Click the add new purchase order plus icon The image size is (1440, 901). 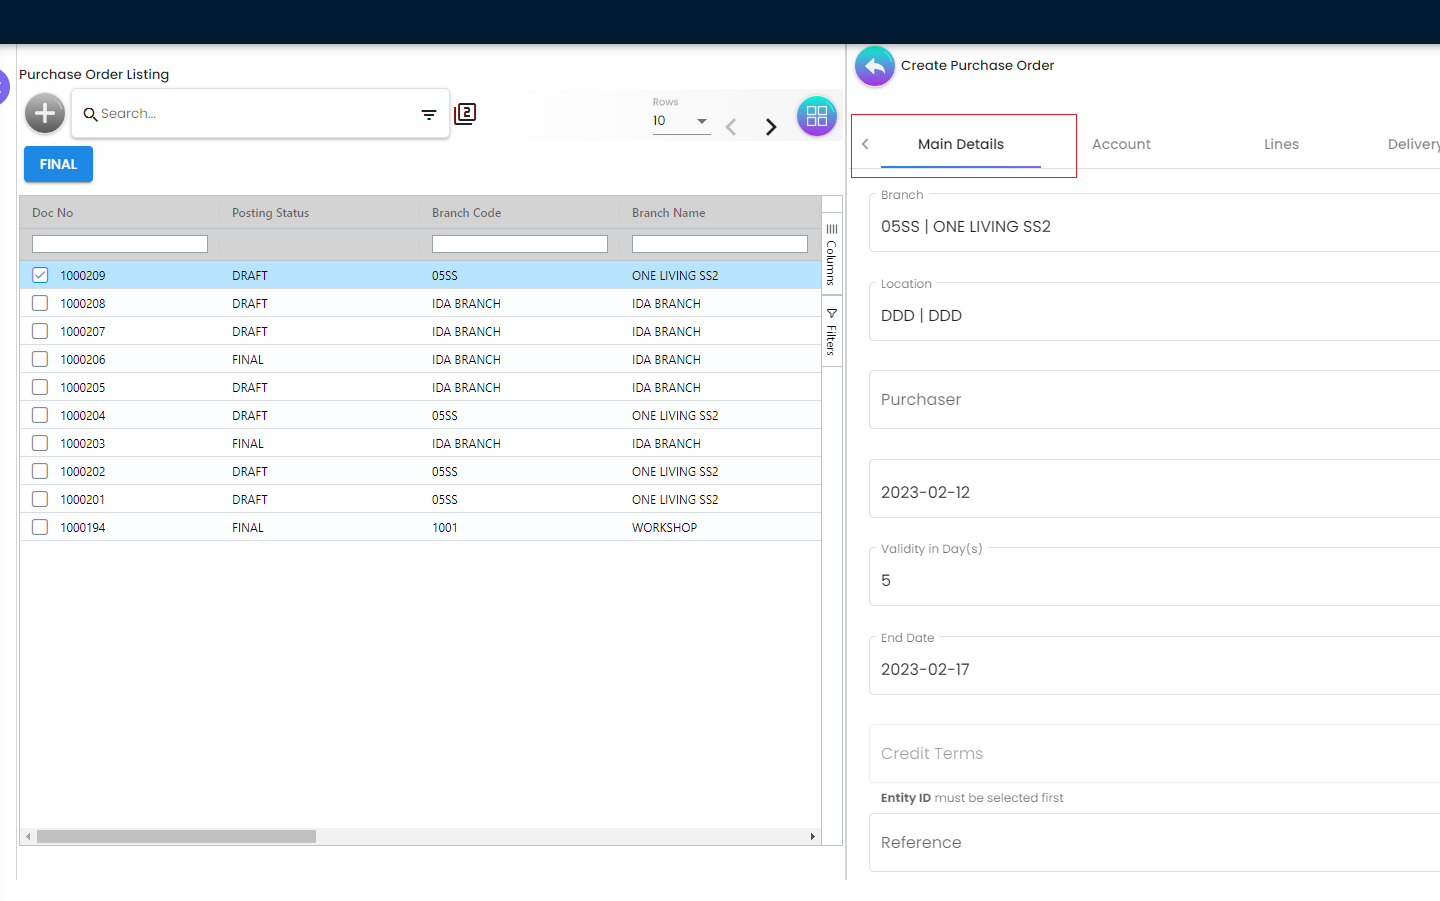tap(45, 114)
